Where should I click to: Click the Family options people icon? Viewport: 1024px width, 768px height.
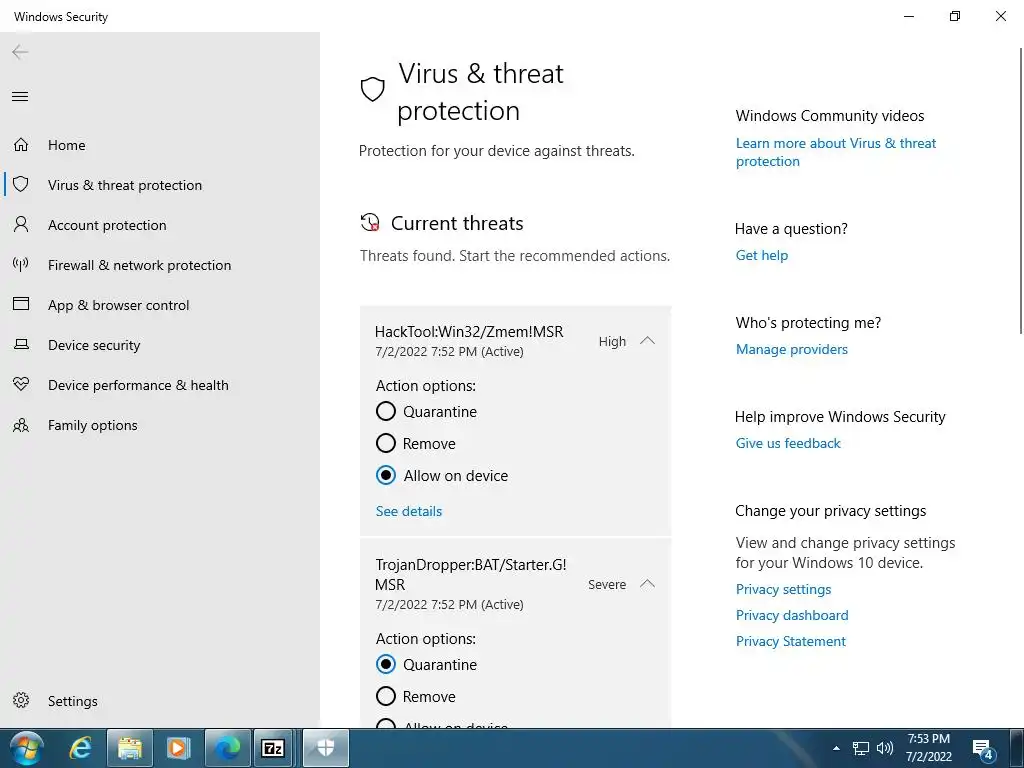pyautogui.click(x=21, y=425)
